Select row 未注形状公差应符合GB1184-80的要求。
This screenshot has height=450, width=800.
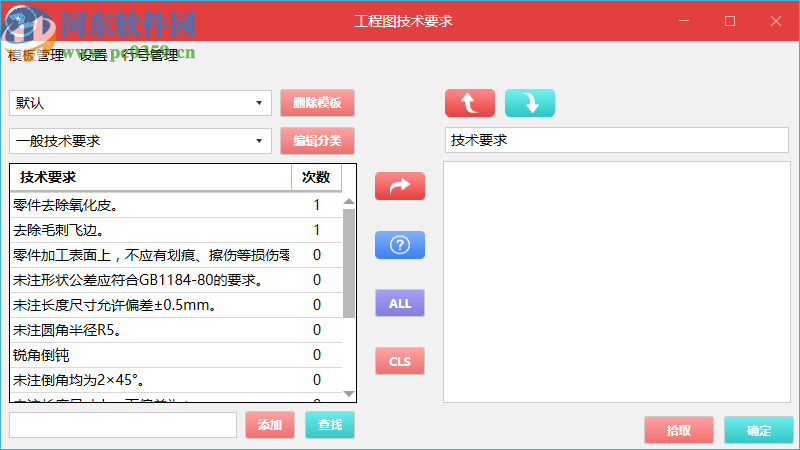click(176, 280)
